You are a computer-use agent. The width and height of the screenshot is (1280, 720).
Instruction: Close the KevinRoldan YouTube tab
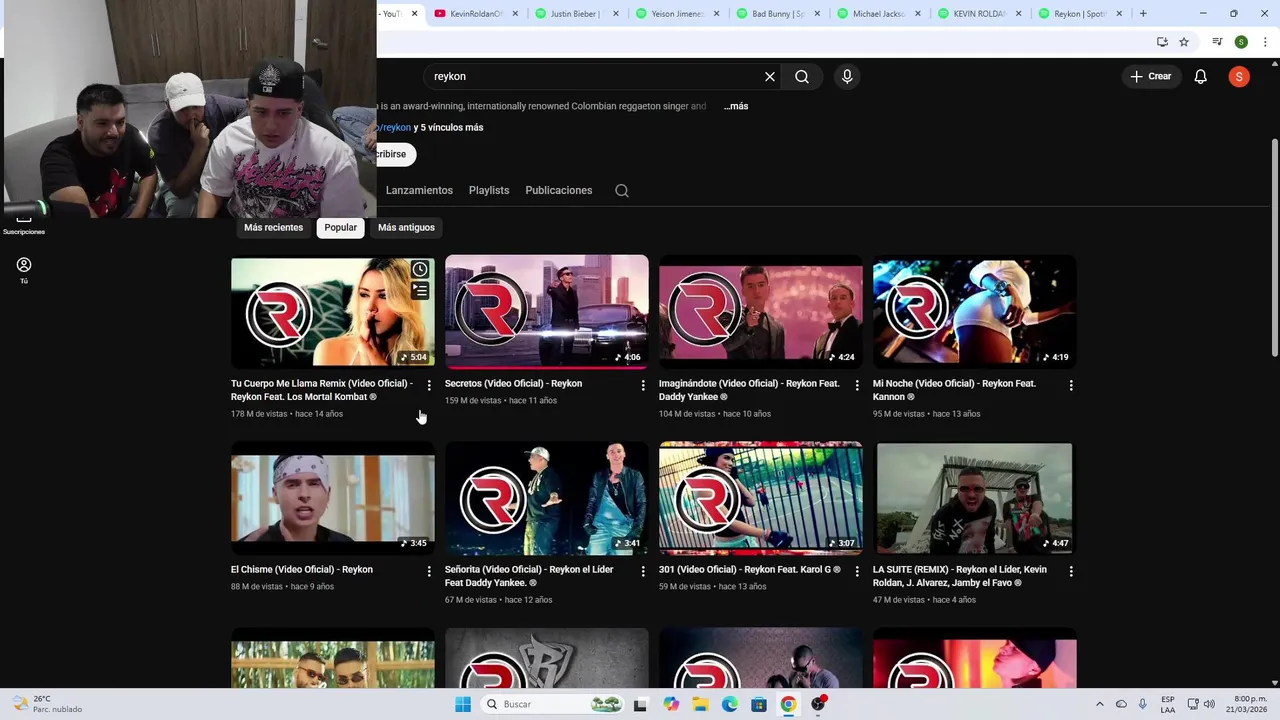(515, 14)
